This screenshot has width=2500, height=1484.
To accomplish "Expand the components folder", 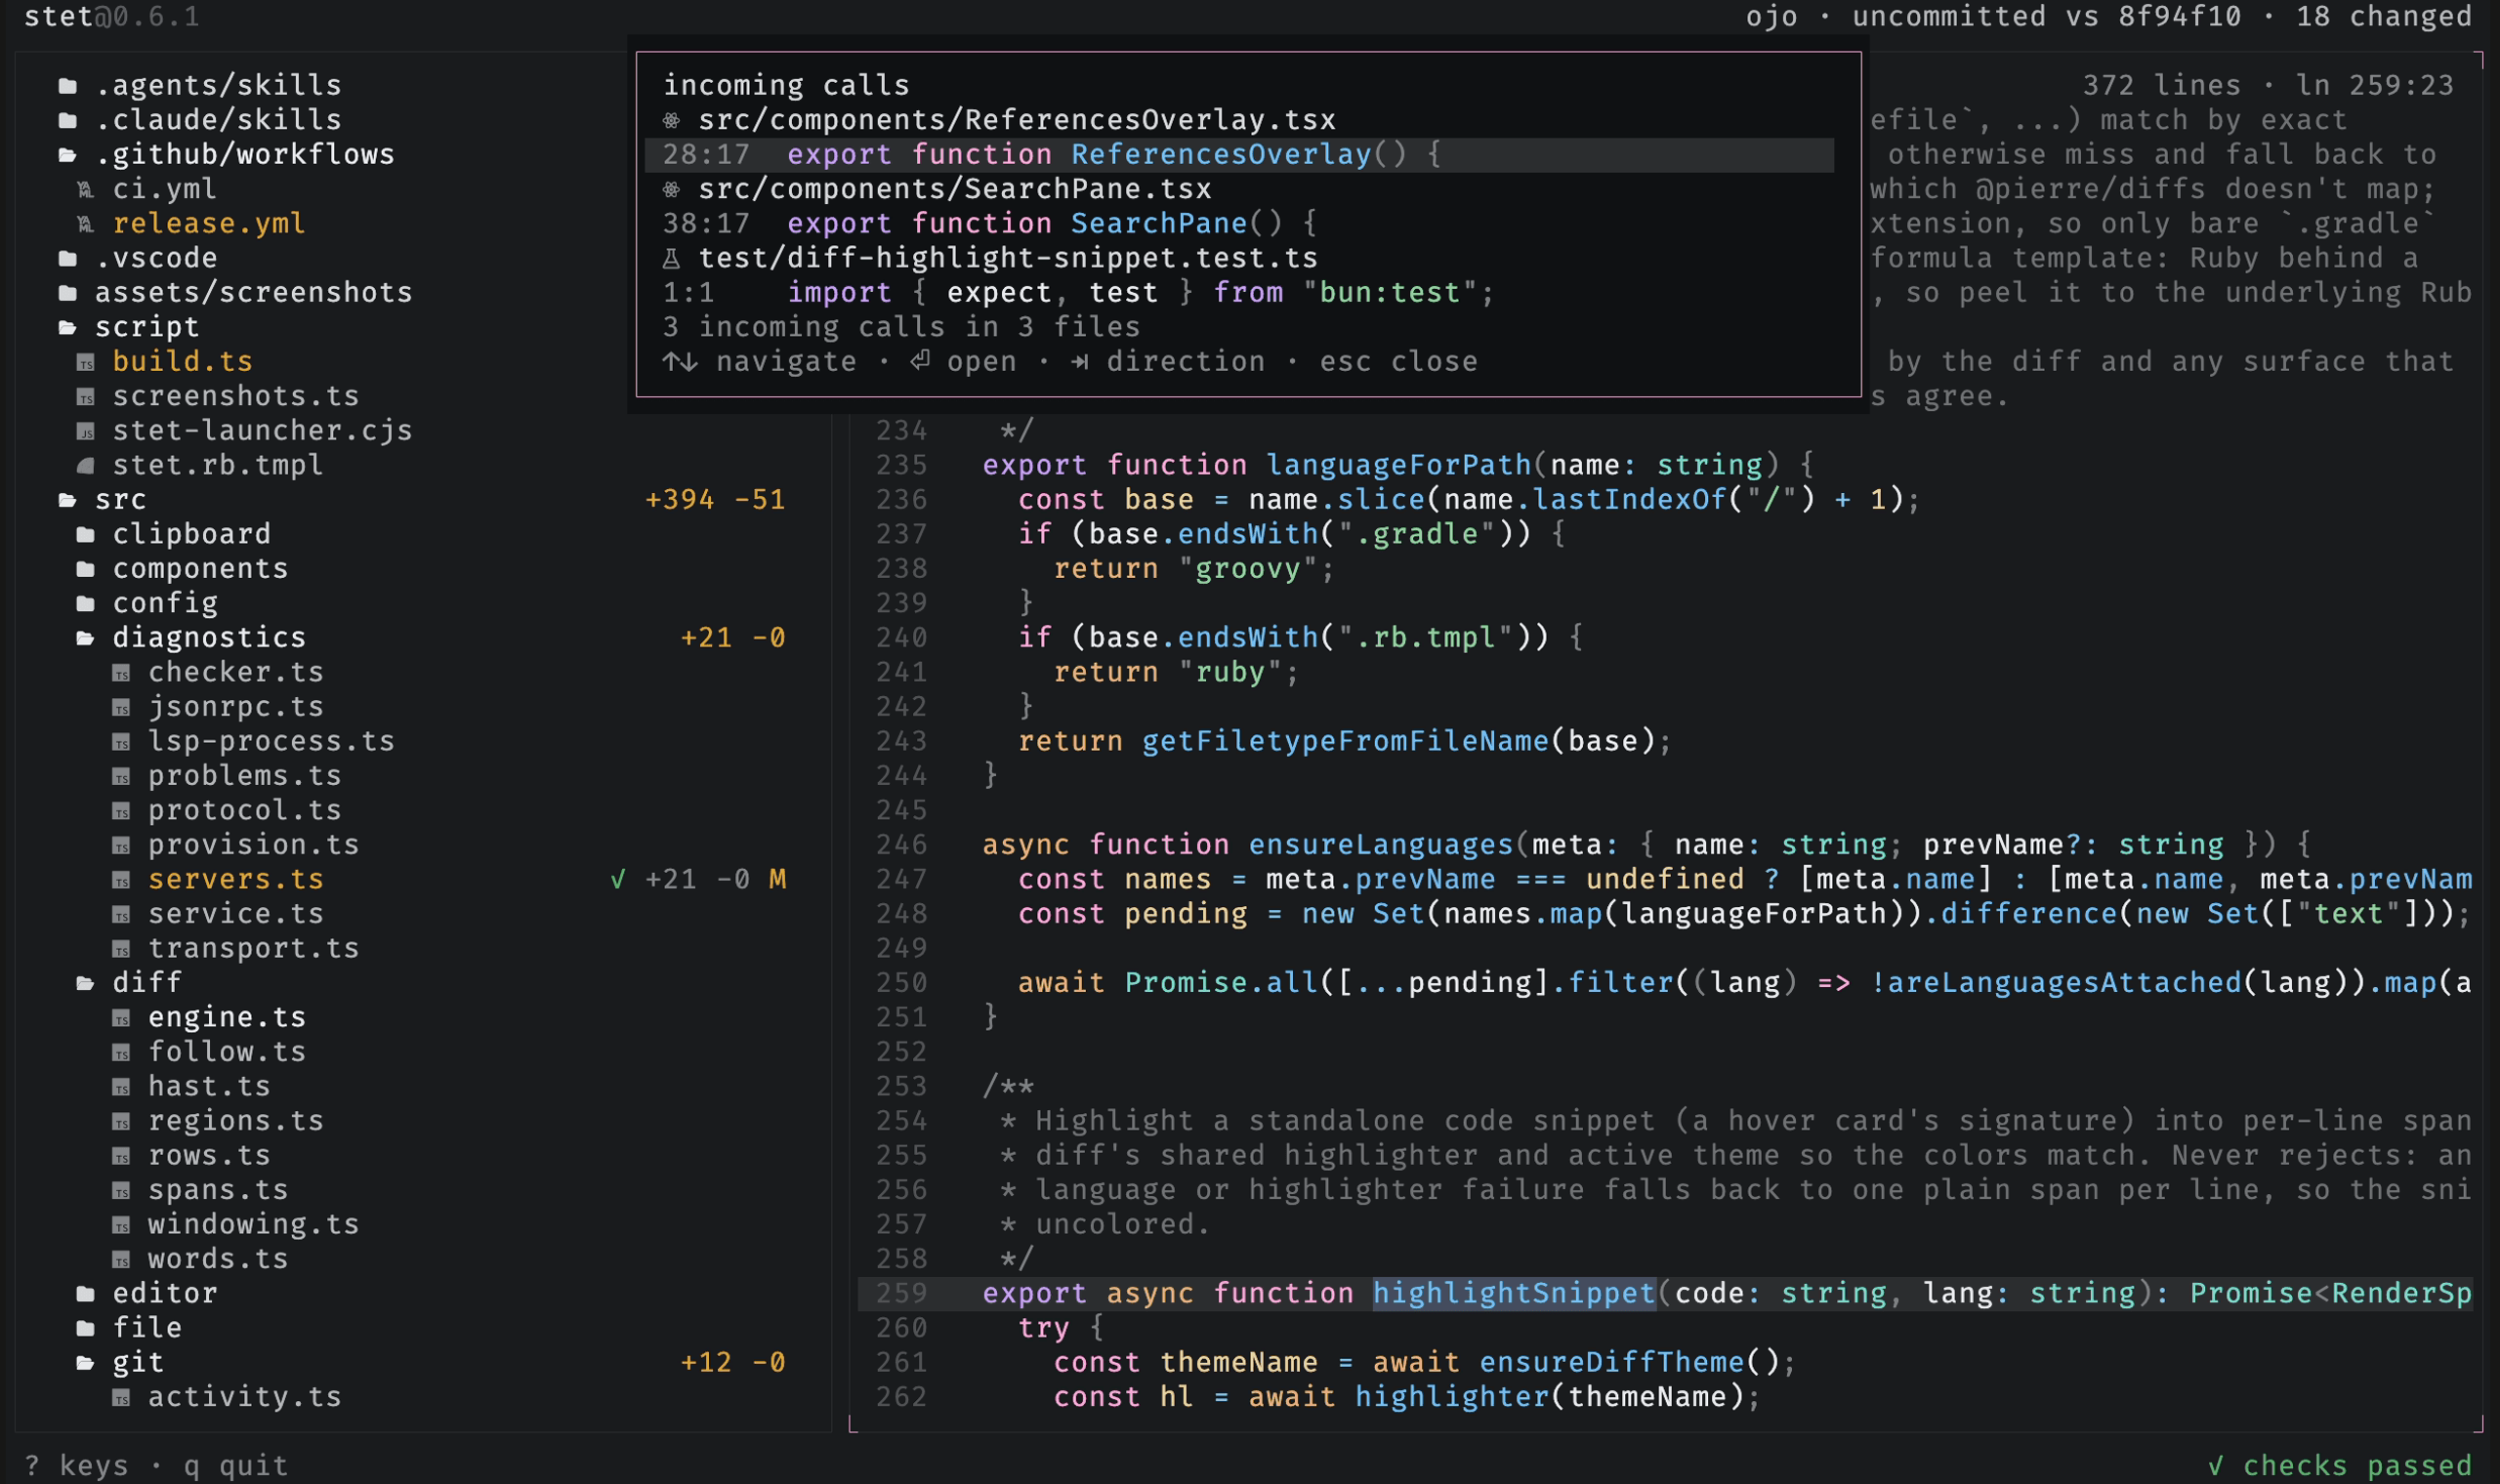I will (86, 569).
